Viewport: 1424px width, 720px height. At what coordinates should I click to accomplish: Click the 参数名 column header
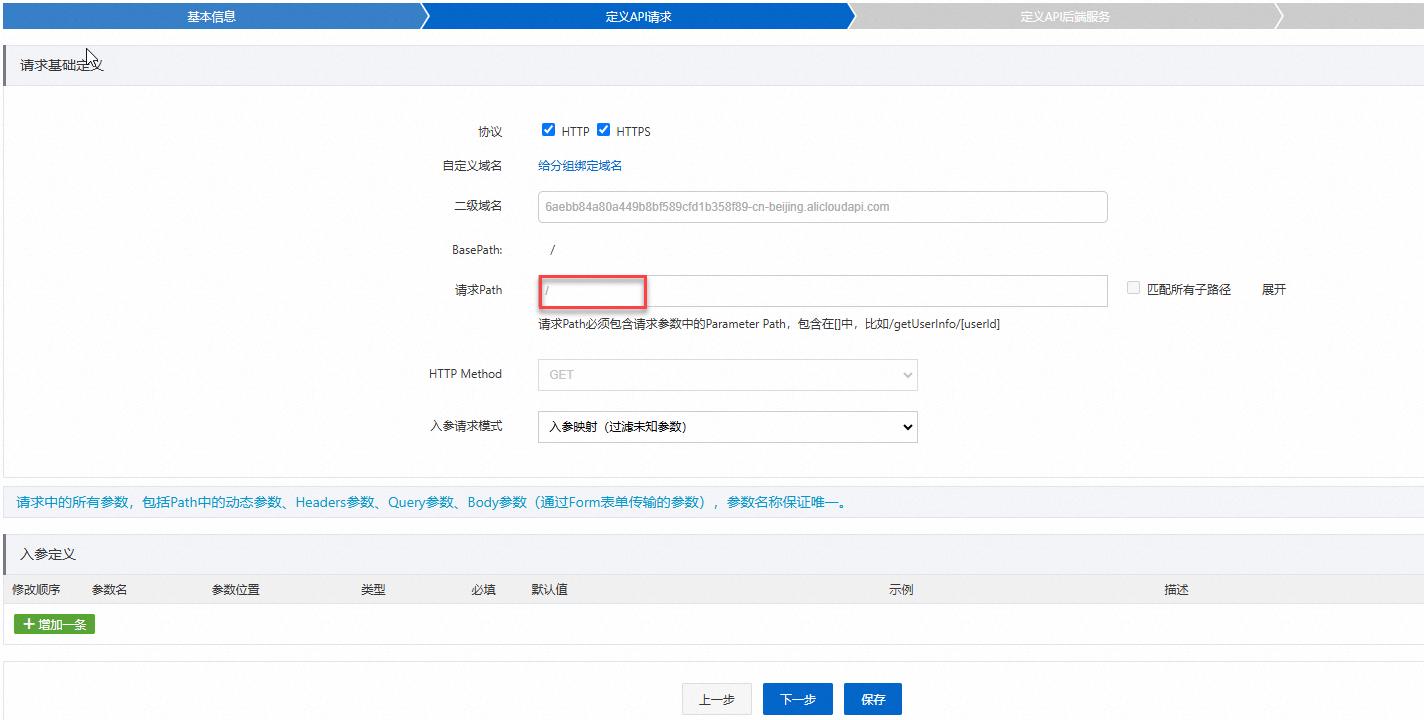[109, 590]
